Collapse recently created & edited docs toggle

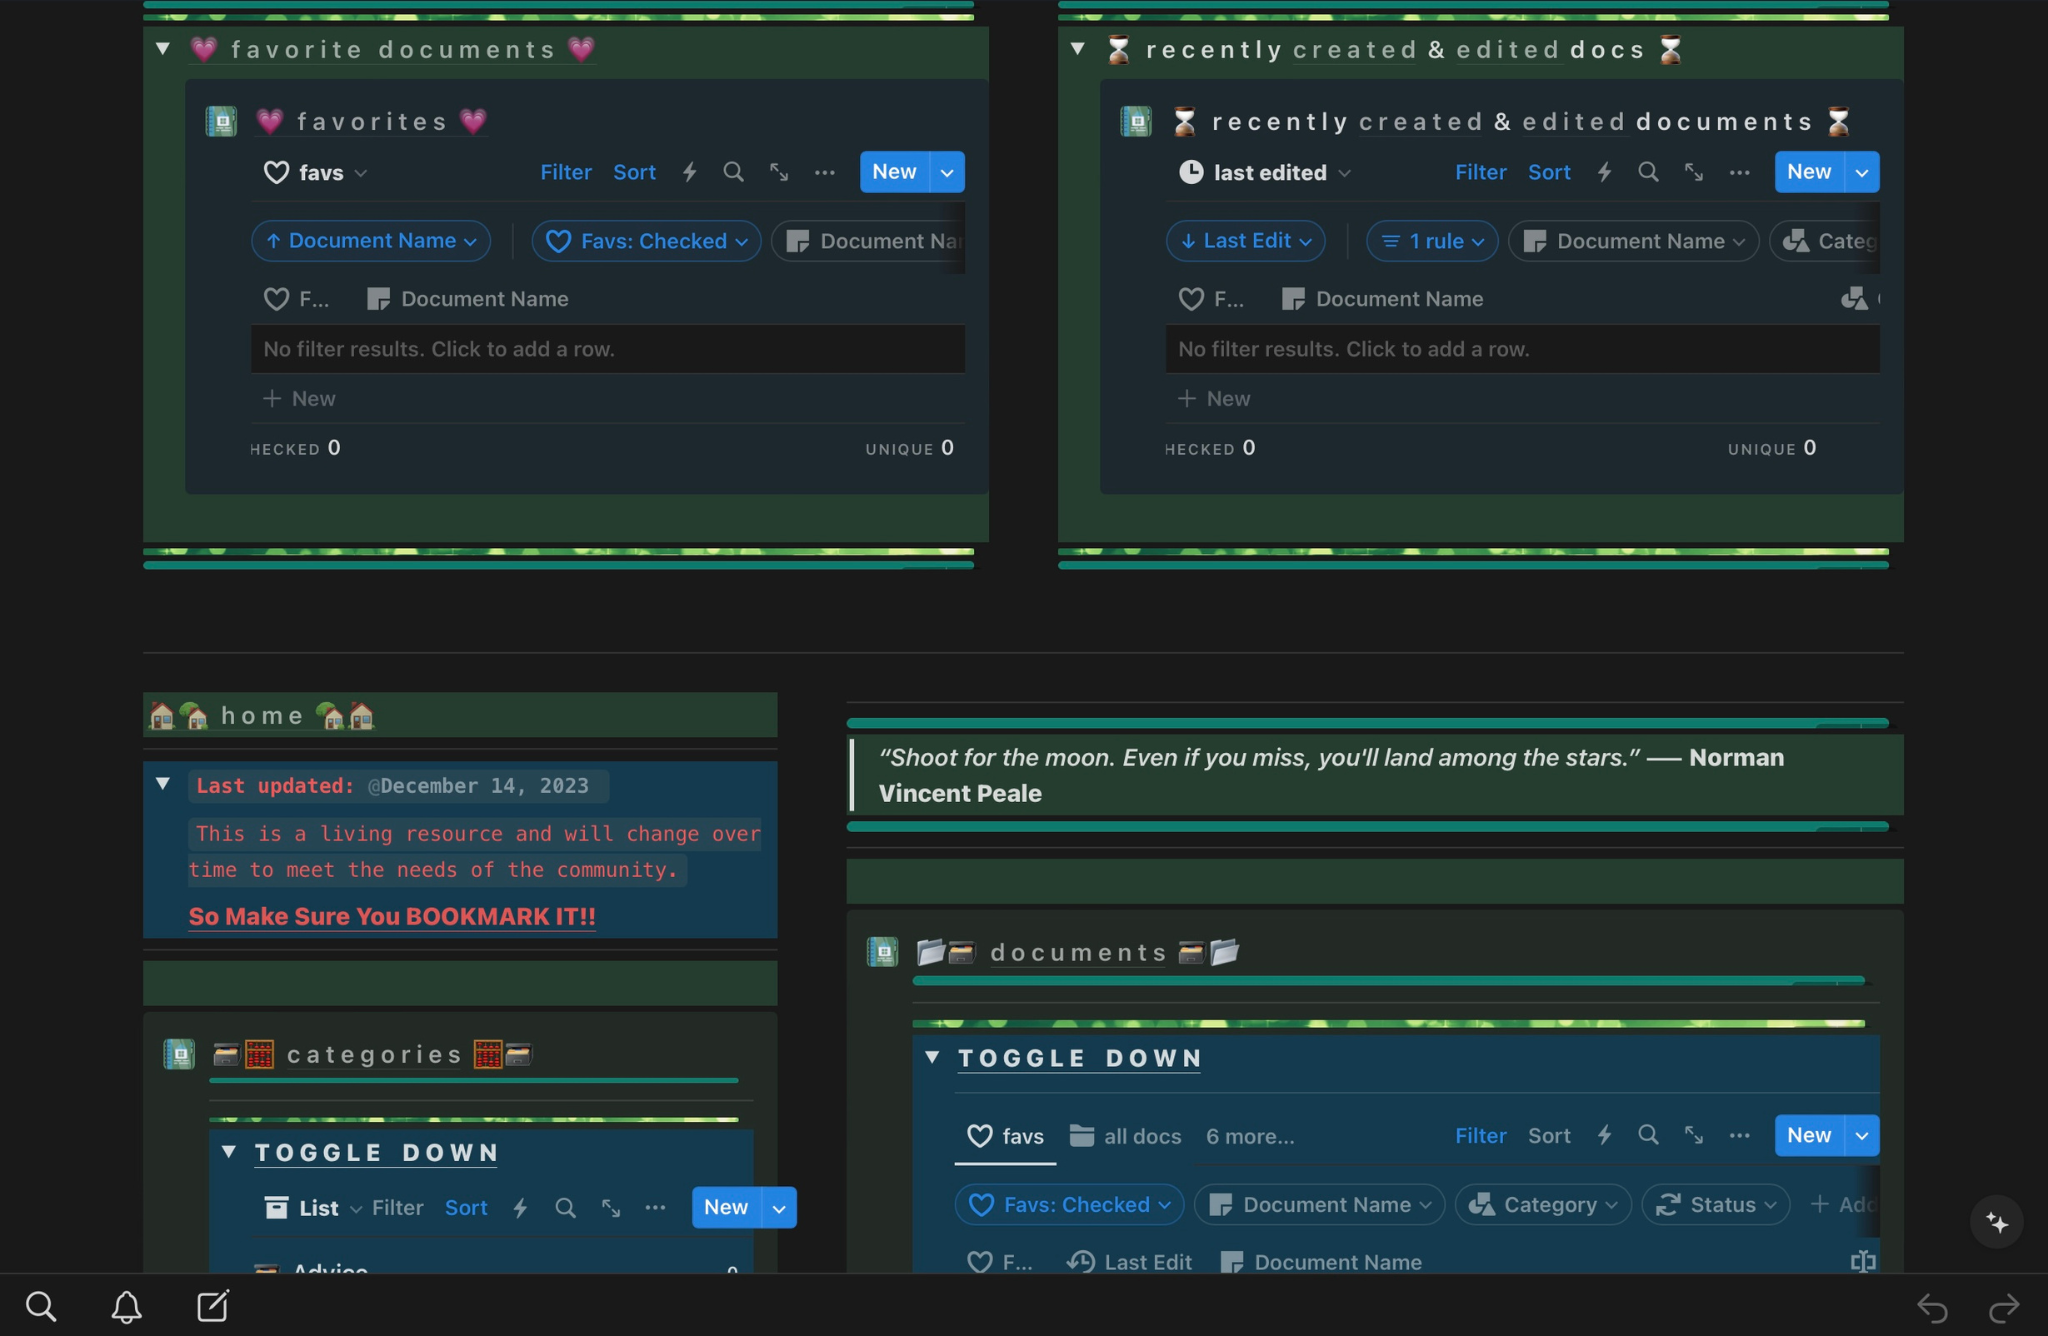1078,48
